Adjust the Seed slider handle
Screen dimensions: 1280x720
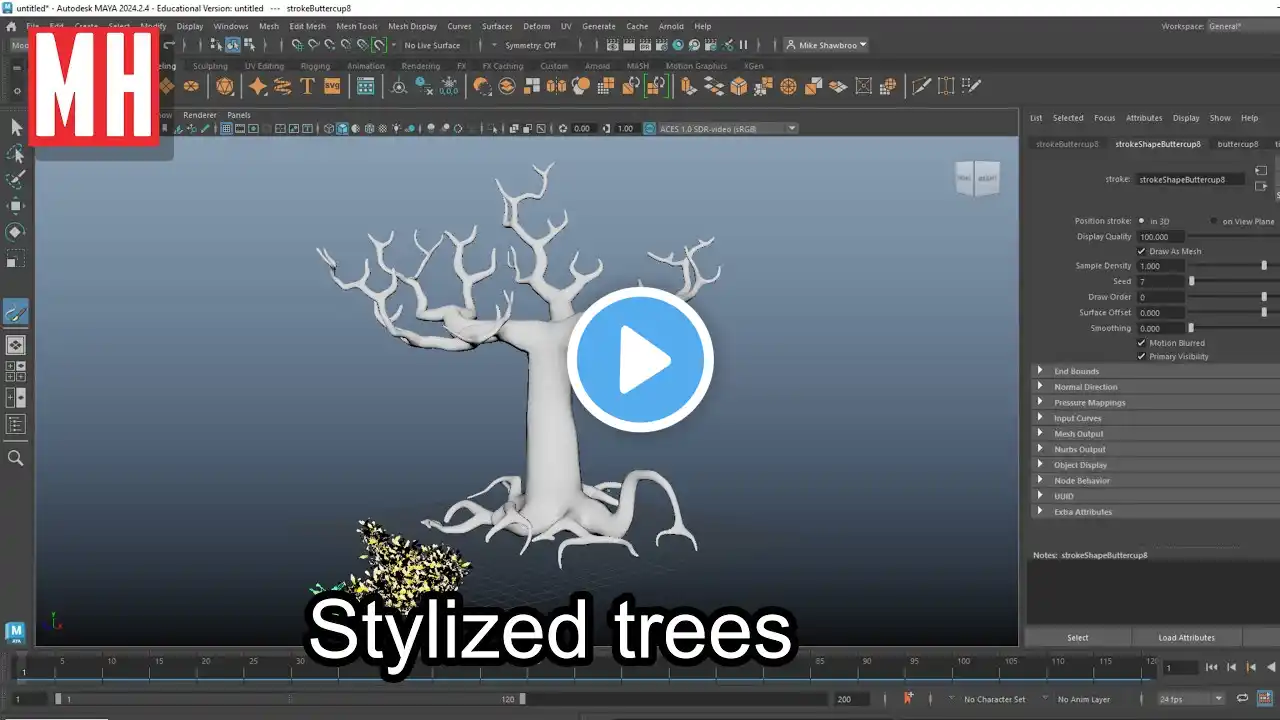tap(1191, 282)
